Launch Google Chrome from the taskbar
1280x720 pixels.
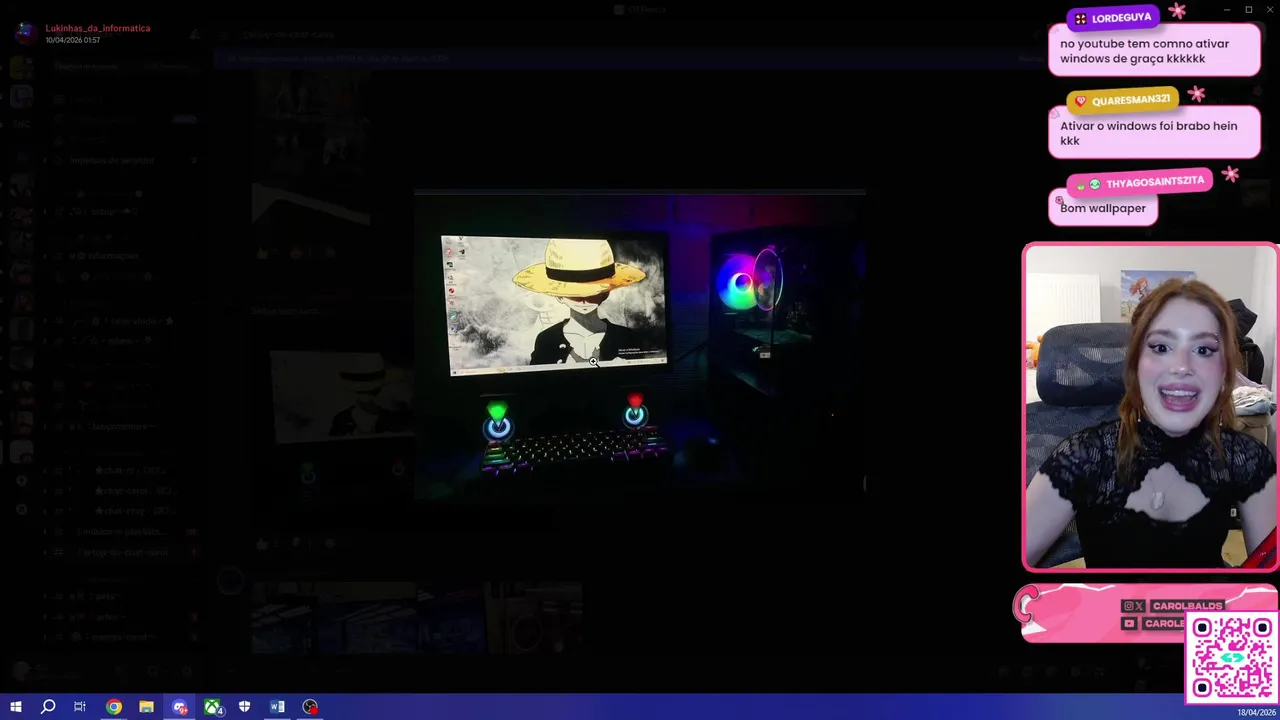pyautogui.click(x=114, y=707)
